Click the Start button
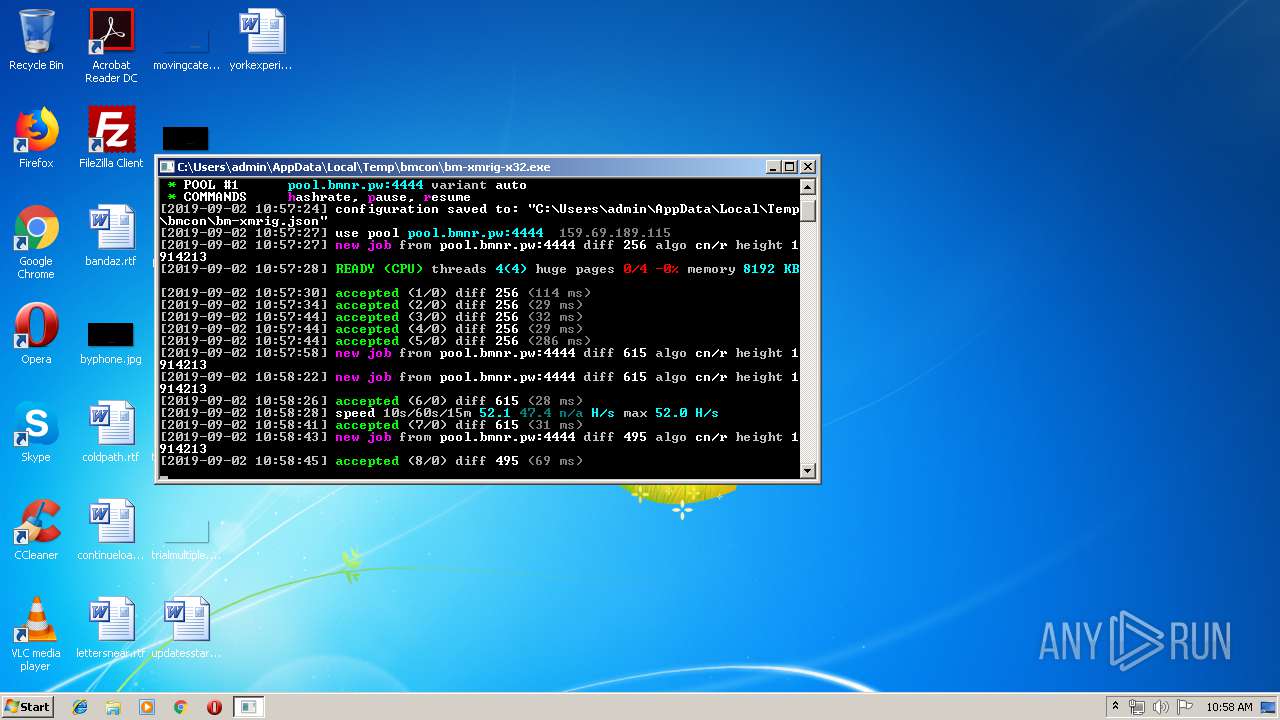The width and height of the screenshot is (1280, 720). (x=28, y=706)
